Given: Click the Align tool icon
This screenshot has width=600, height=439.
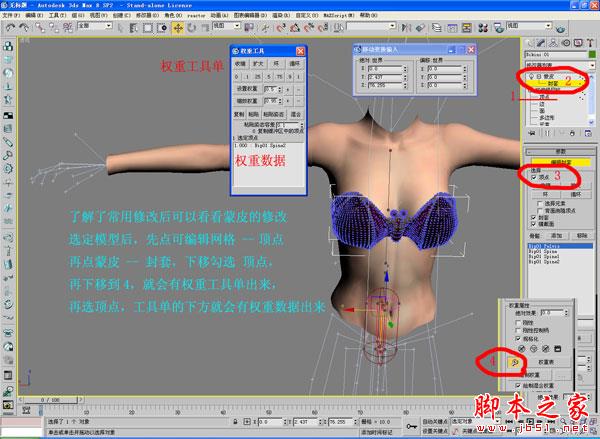Looking at the screenshot, I should (420, 28).
